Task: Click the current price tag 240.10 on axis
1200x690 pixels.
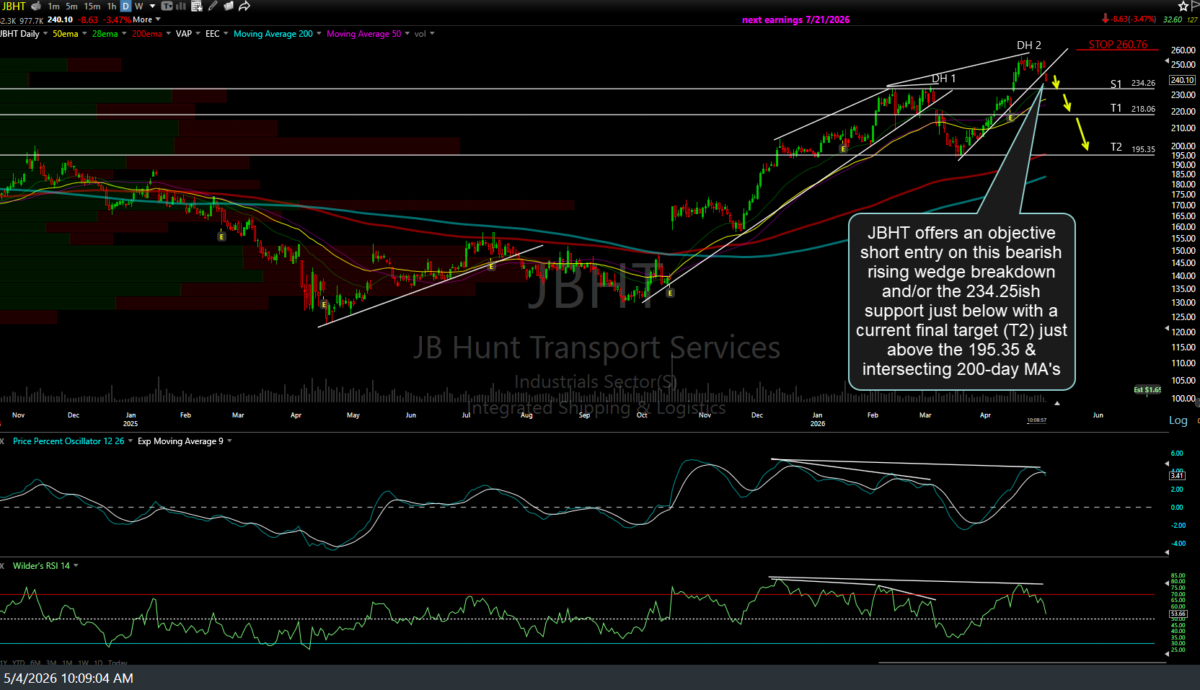Action: click(1182, 79)
